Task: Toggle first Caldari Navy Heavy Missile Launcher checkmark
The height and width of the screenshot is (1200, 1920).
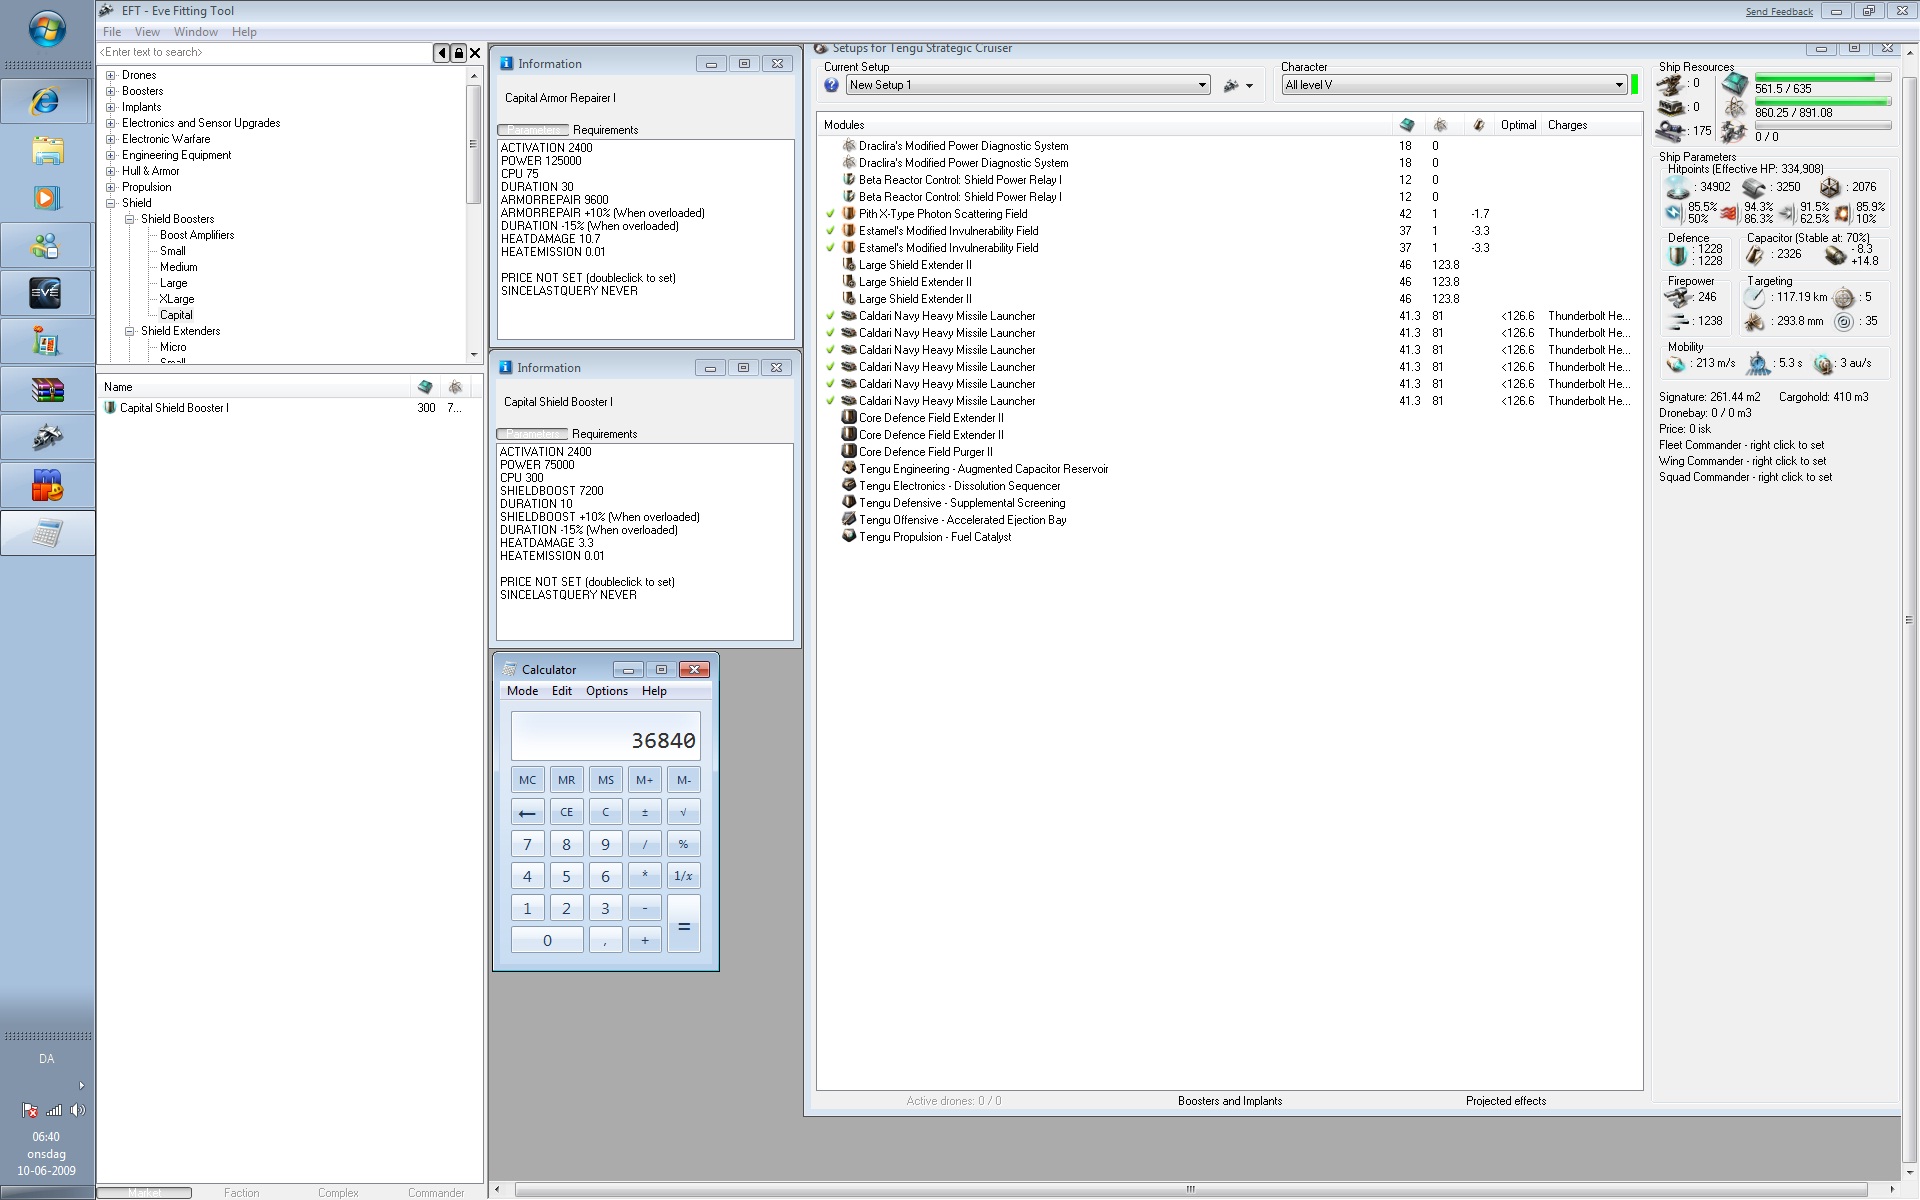Action: tap(830, 316)
